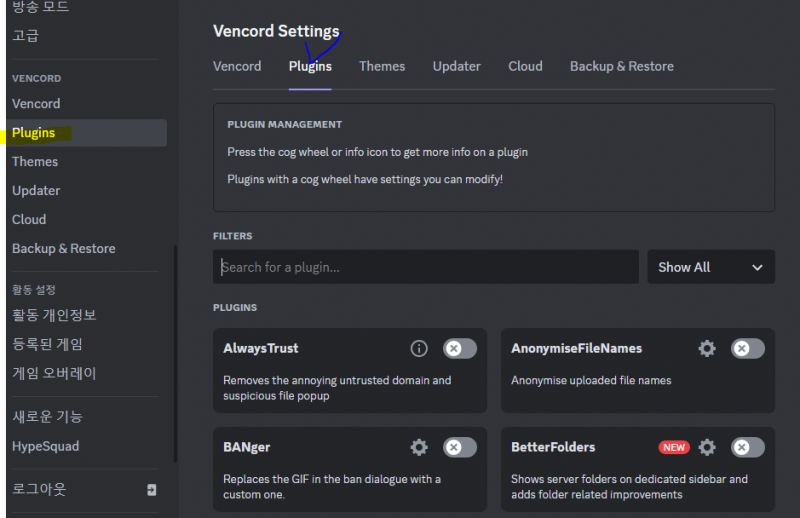Switch to the Themes tab
The image size is (800, 518).
(382, 66)
